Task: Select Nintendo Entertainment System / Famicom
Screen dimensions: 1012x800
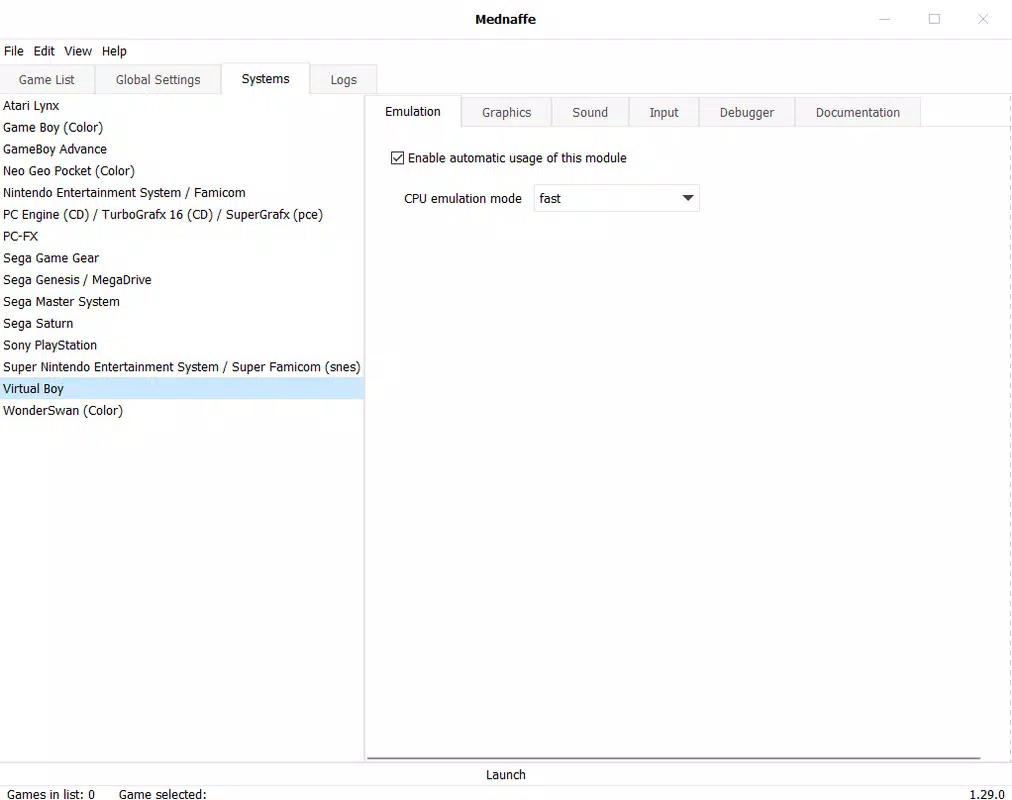Action: [x=182, y=192]
